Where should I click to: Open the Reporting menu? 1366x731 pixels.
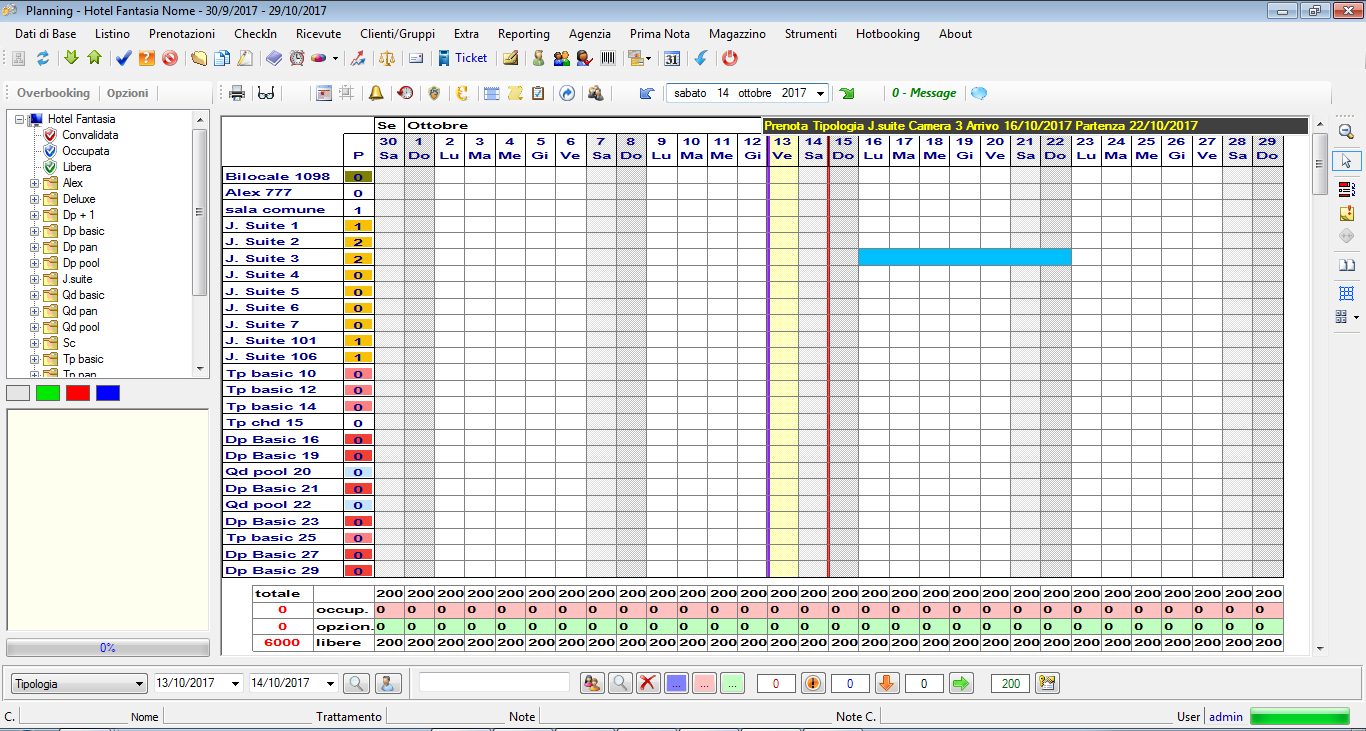click(524, 33)
